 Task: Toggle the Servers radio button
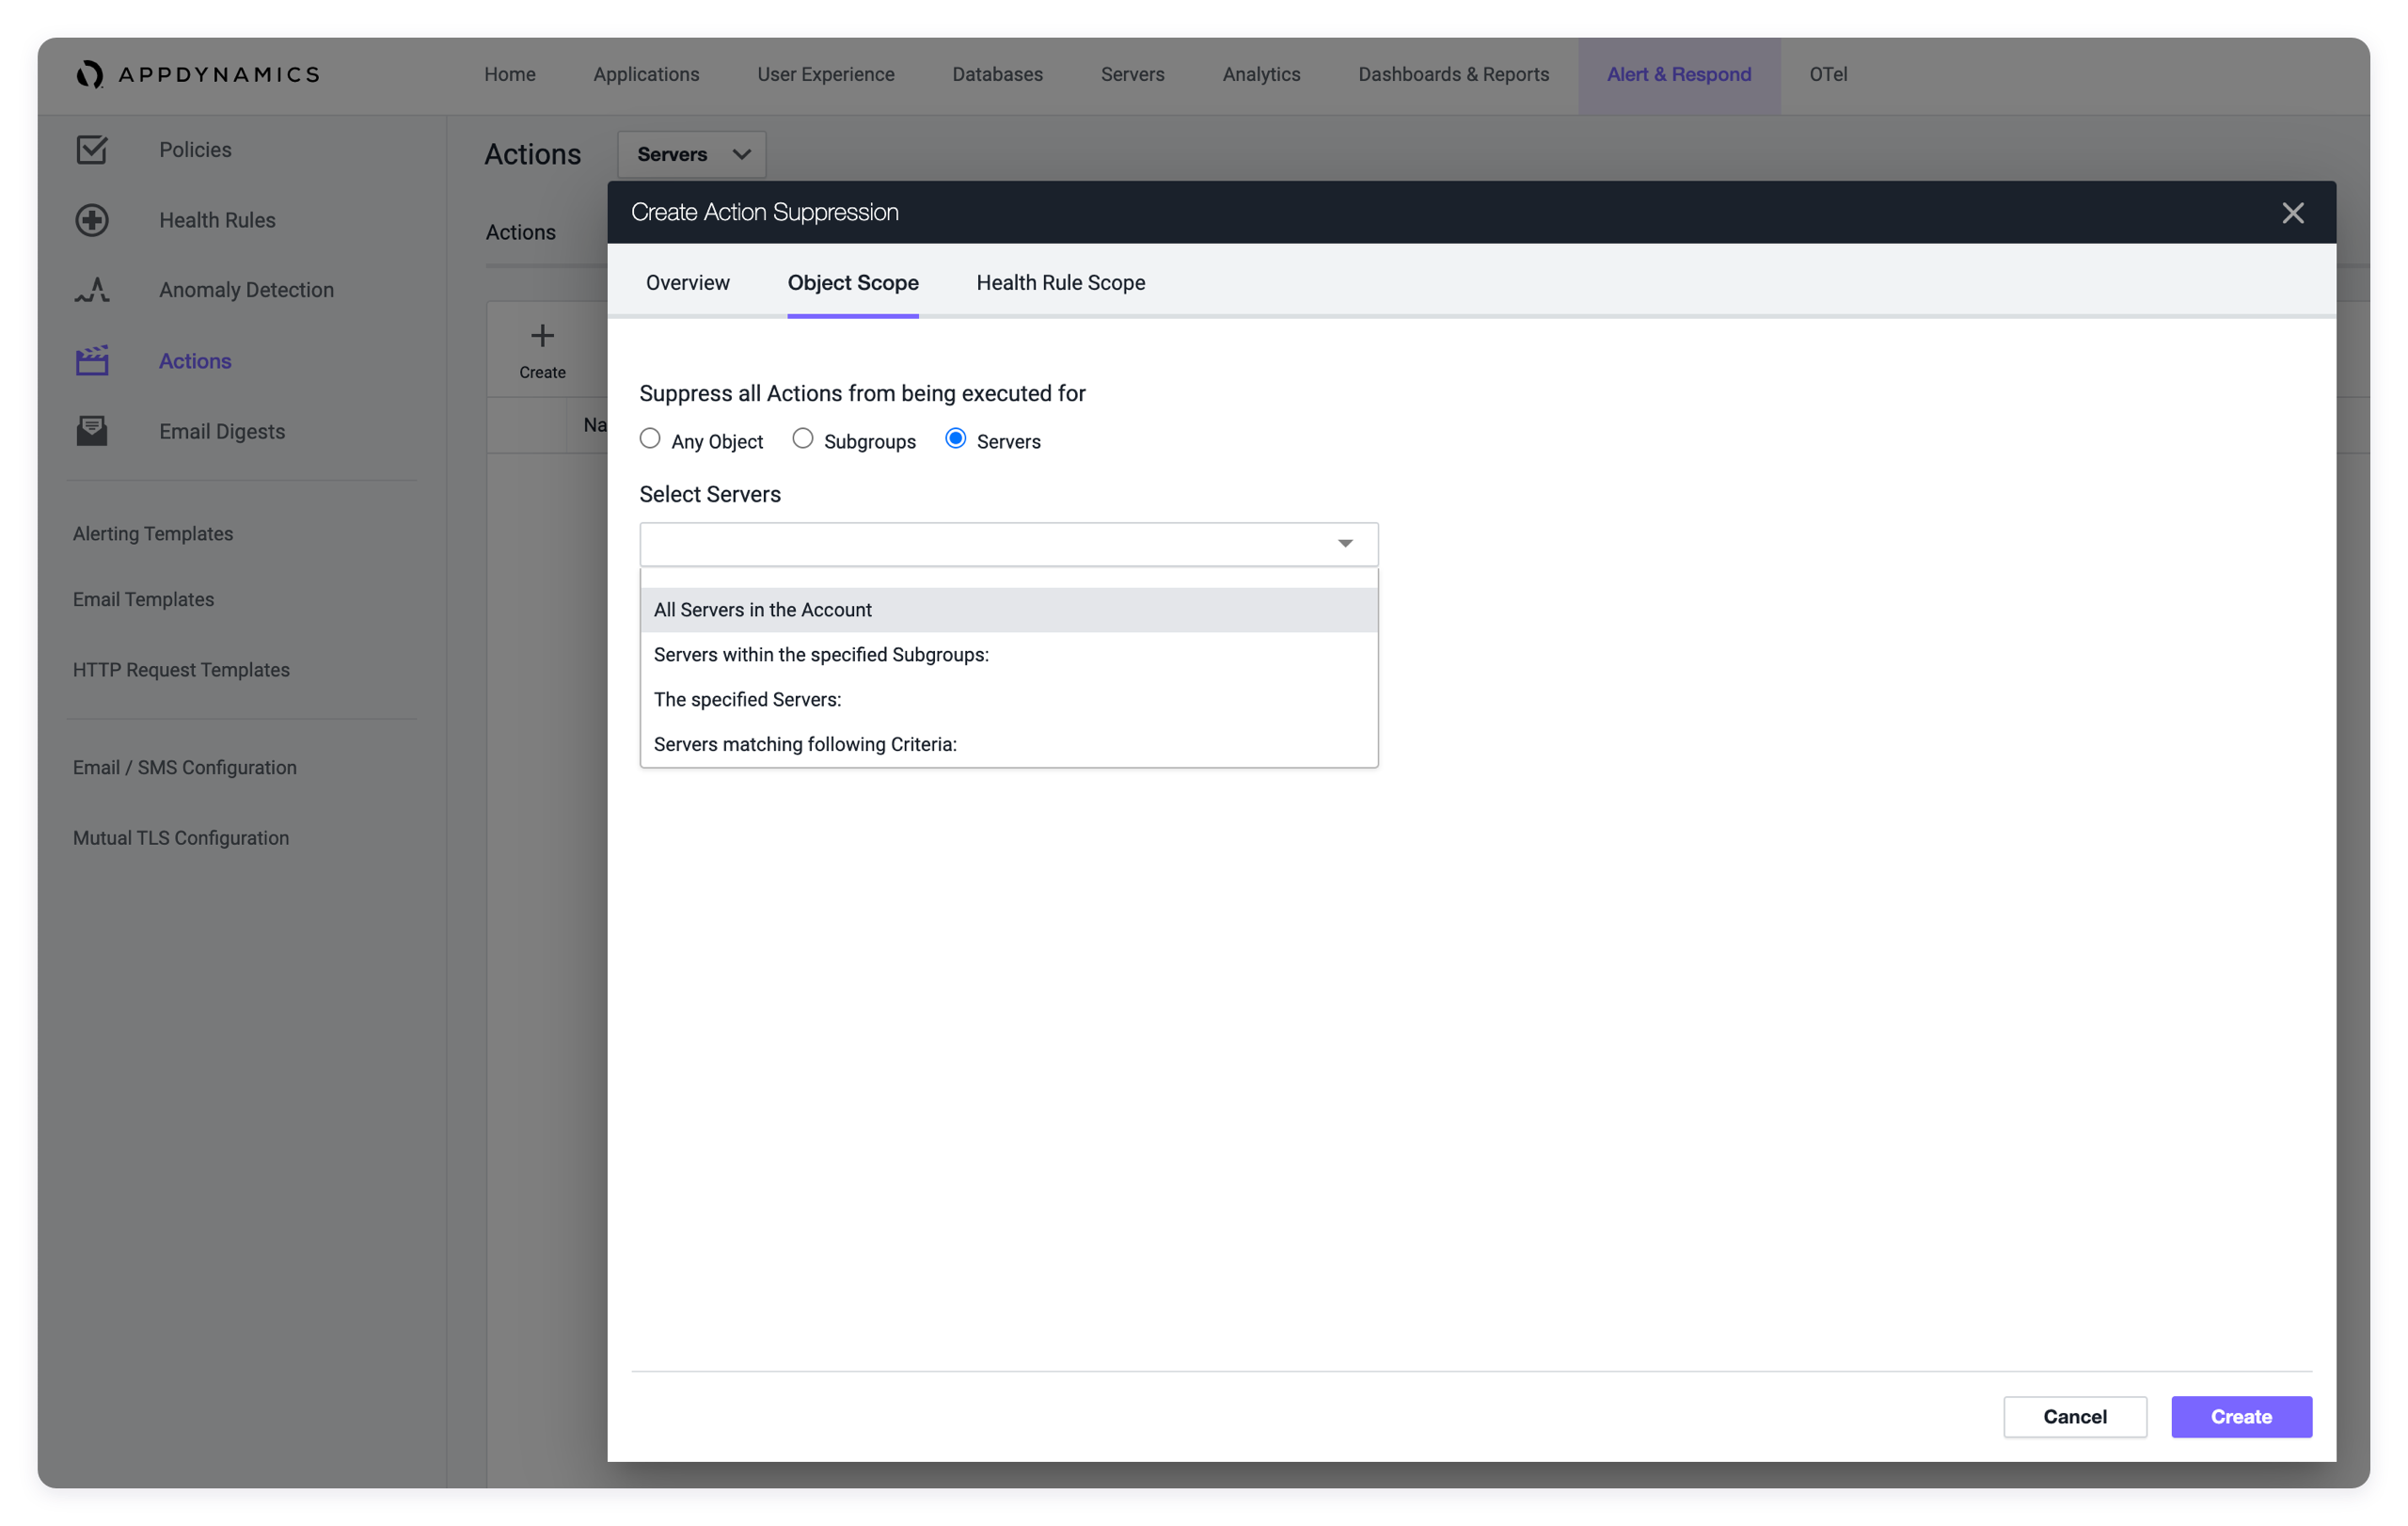pos(955,437)
